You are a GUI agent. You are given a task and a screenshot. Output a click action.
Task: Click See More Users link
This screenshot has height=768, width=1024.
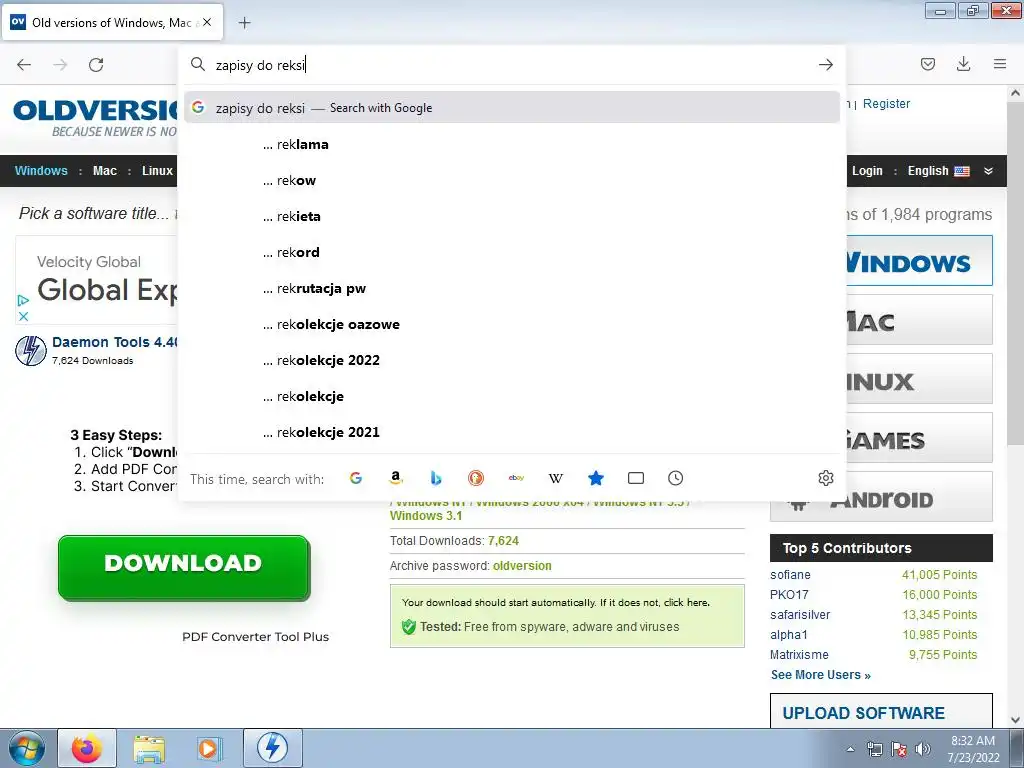click(821, 675)
